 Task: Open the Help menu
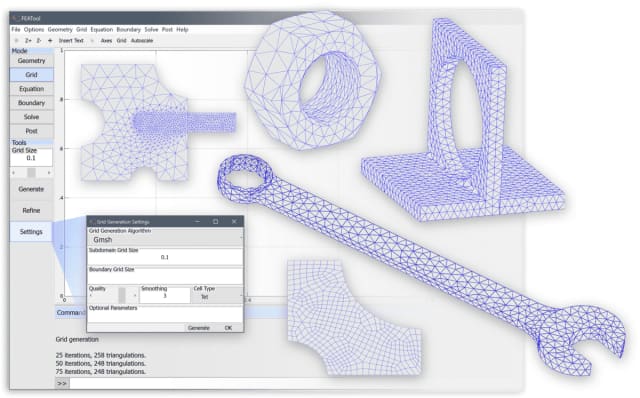pyautogui.click(x=182, y=29)
